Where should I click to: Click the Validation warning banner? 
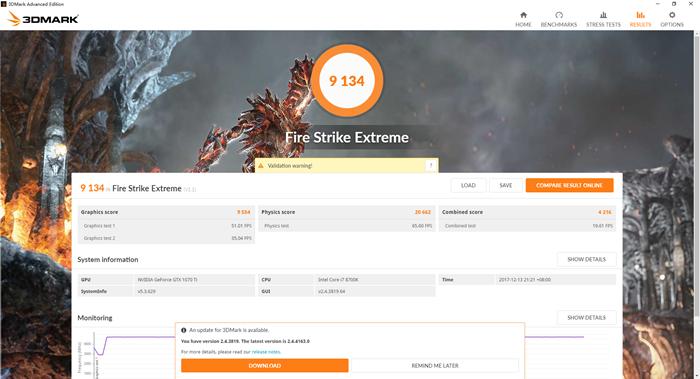(346, 166)
